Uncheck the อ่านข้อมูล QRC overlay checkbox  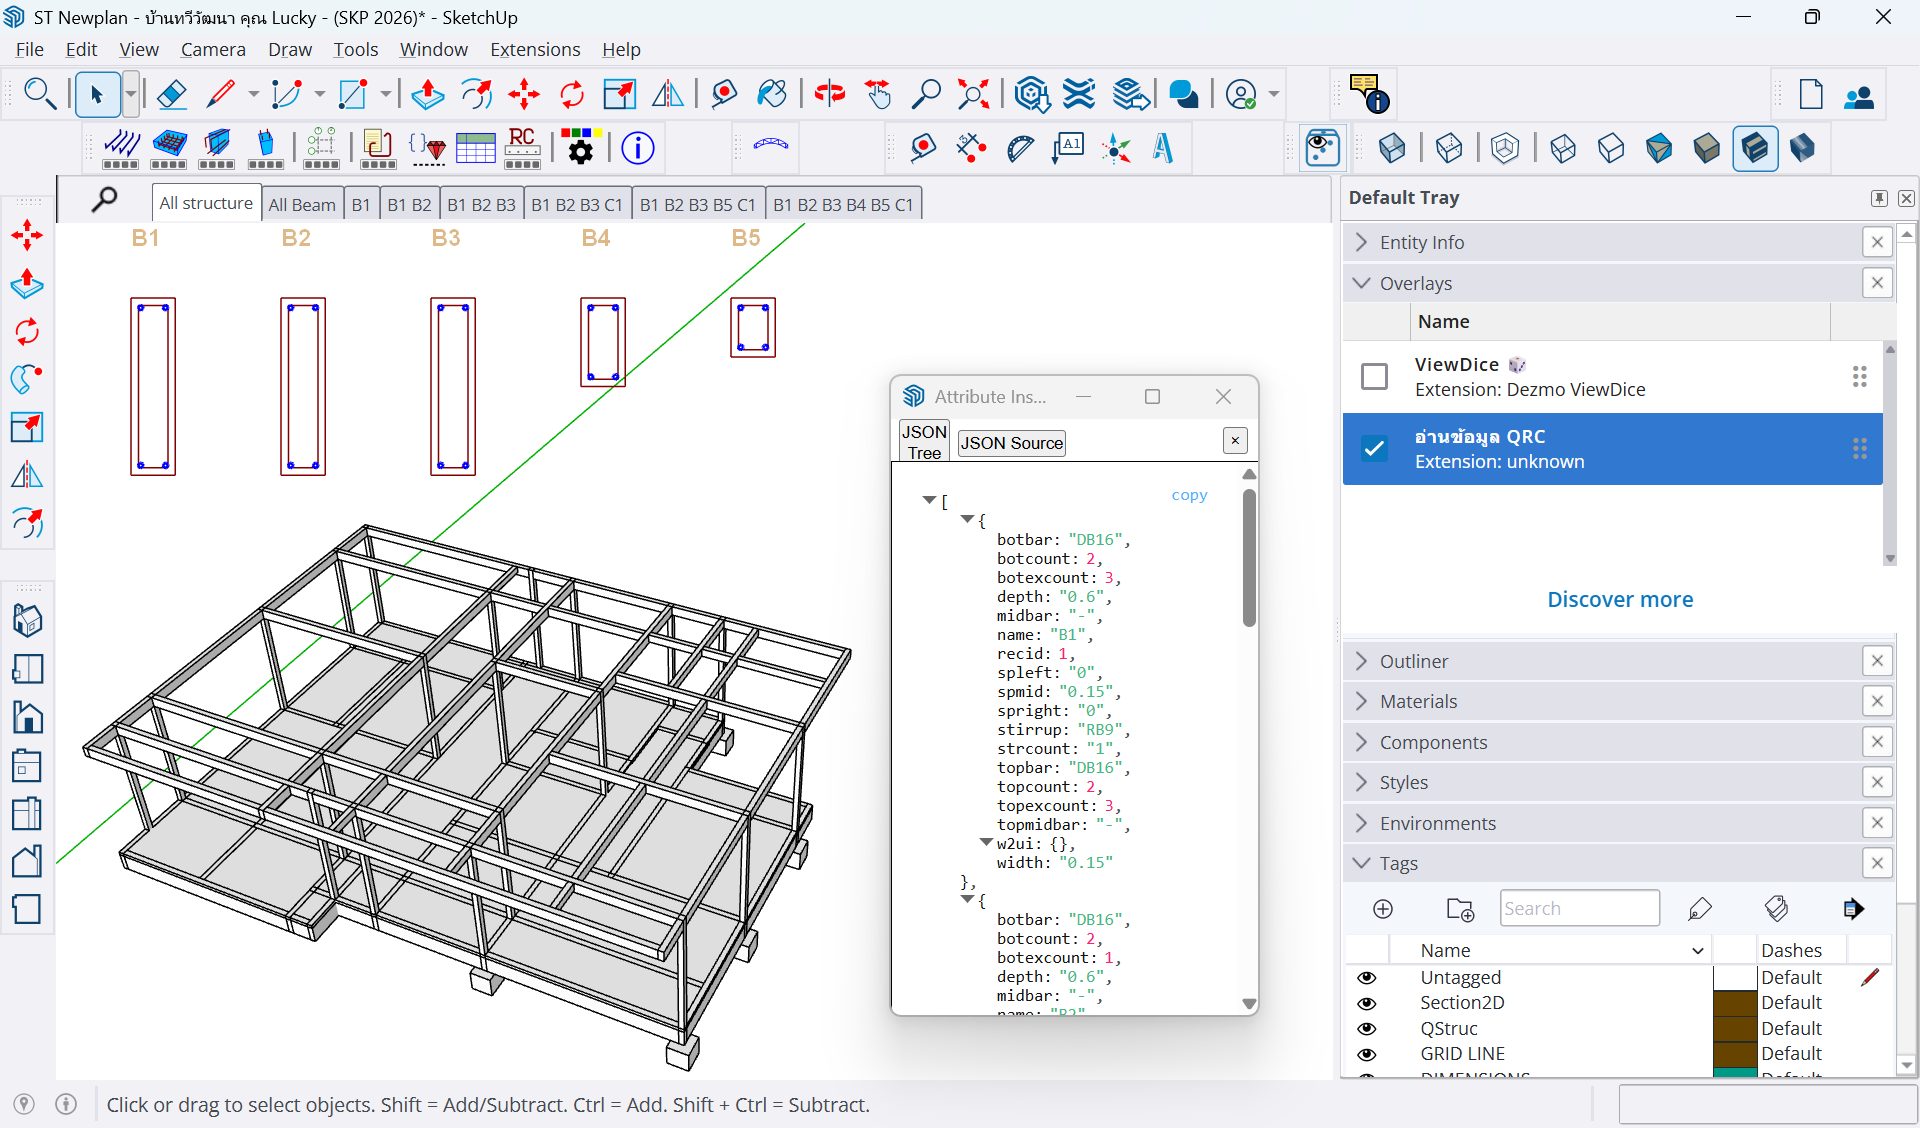click(x=1375, y=448)
